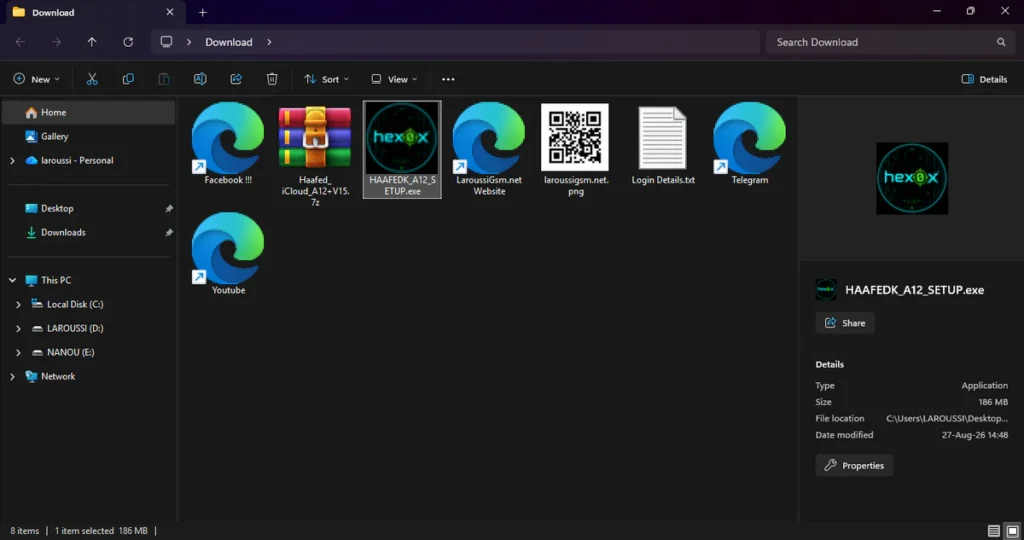This screenshot has height=540, width=1024.
Task: Click chevron before Download in address bar
Action: [x=189, y=42]
